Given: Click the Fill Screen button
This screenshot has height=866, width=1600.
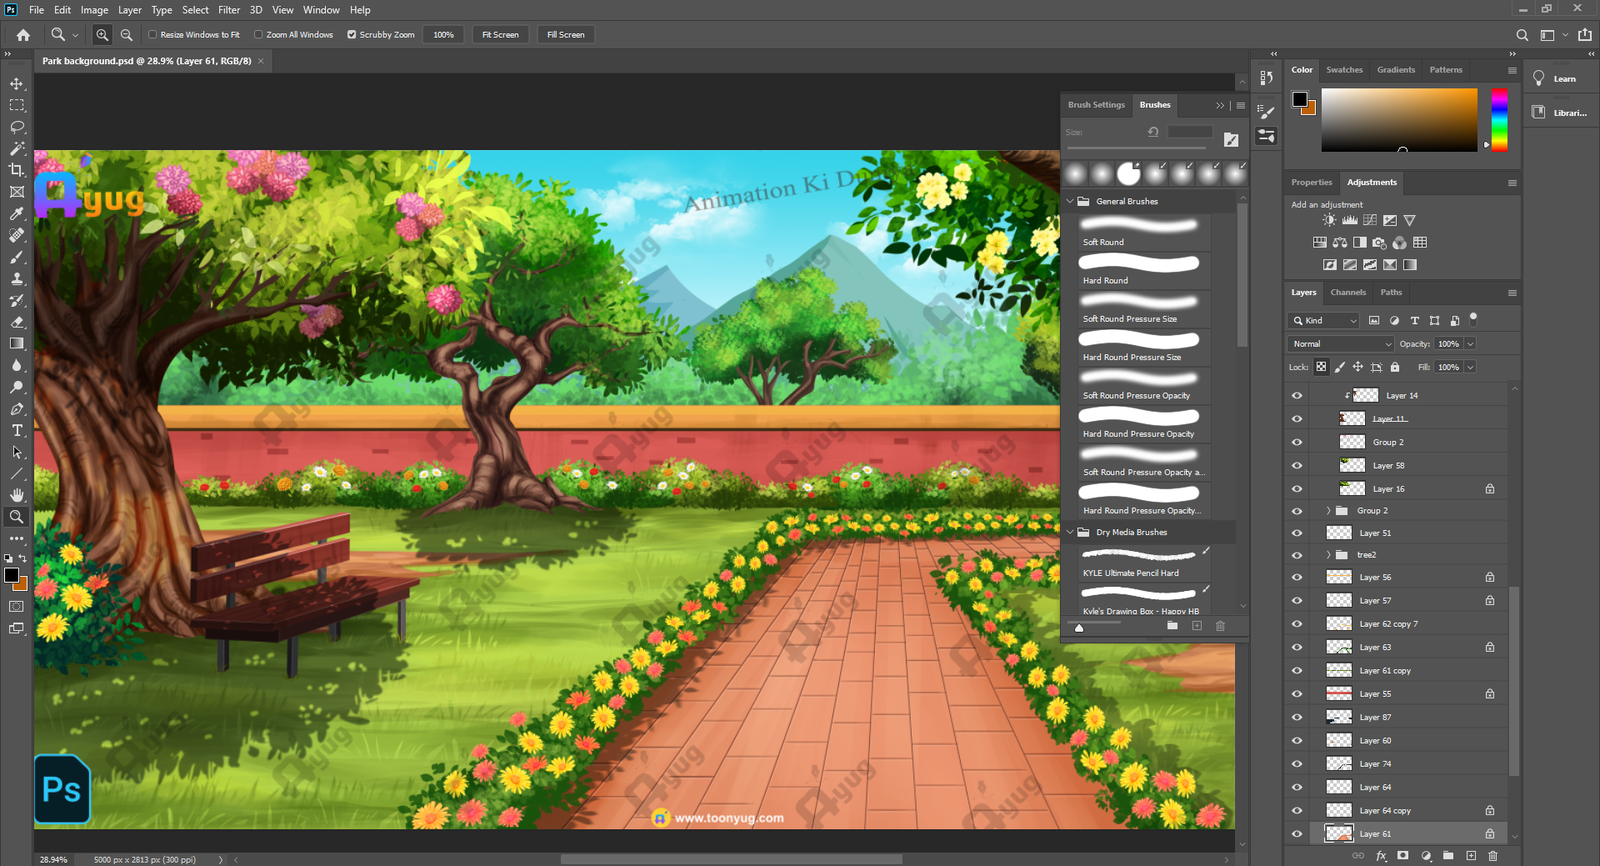Looking at the screenshot, I should (566, 35).
